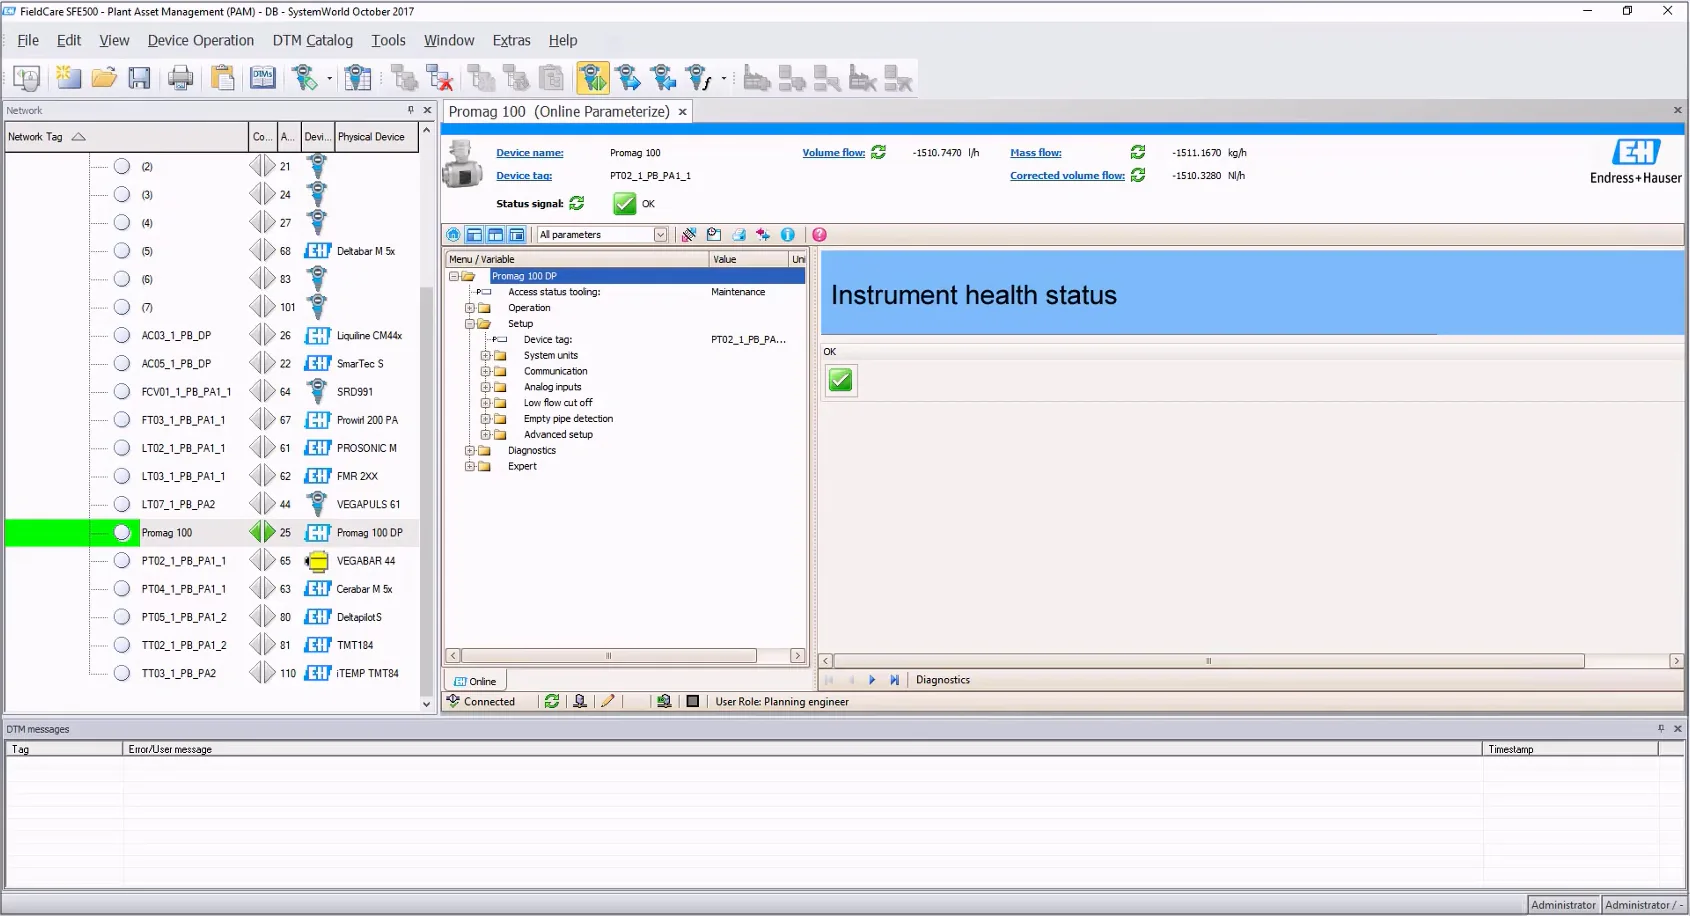
Task: Open the DTM Catalog menu
Action: (x=313, y=40)
